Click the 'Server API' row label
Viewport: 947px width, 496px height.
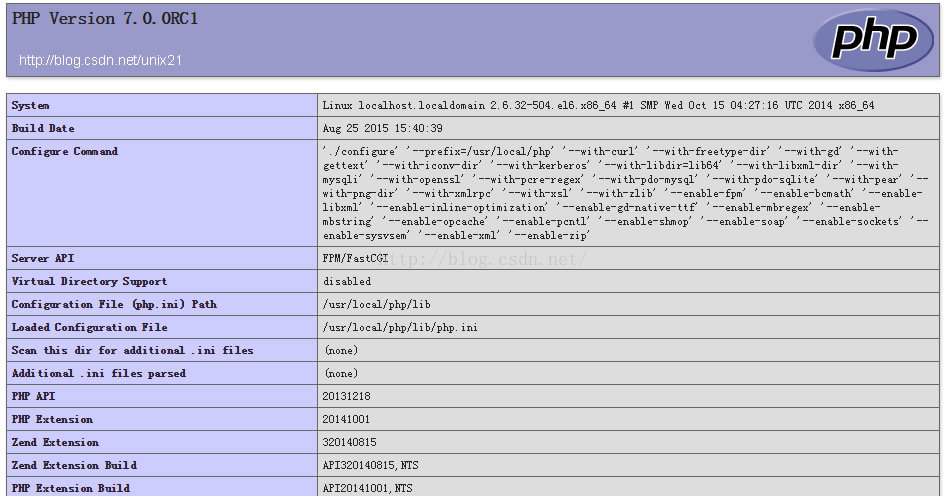43,258
